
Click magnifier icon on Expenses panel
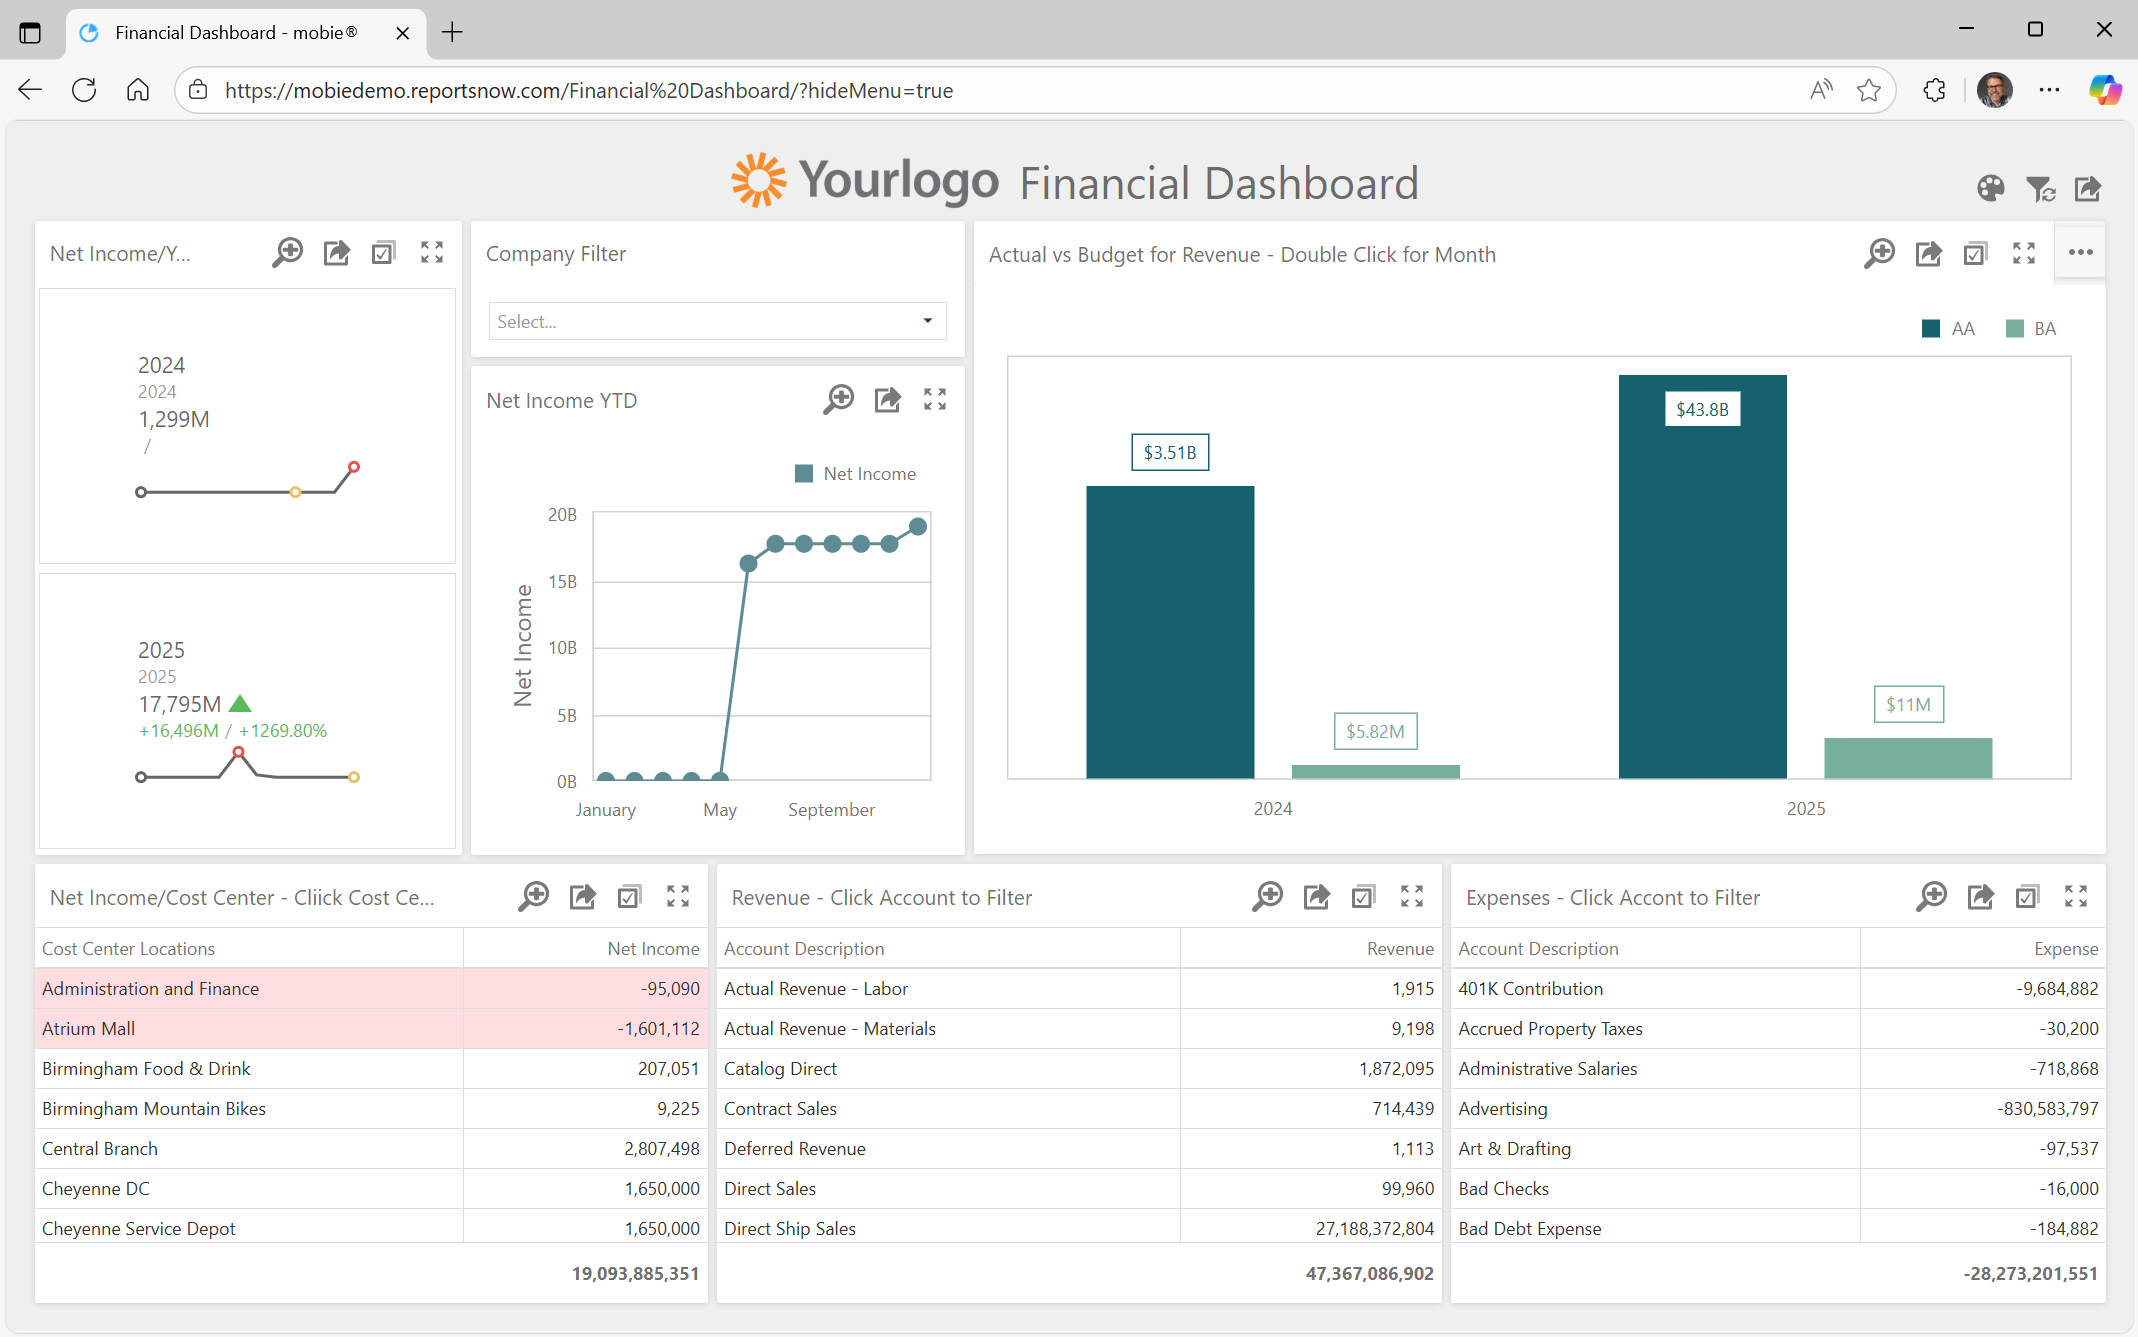[1931, 896]
